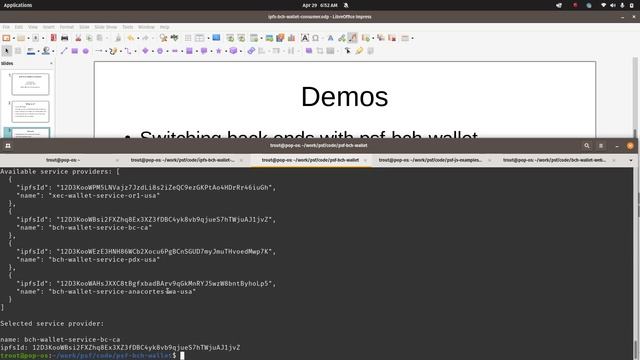Click the Impress vertical scrollbar
This screenshot has width=640, height=360.
pos(635,97)
